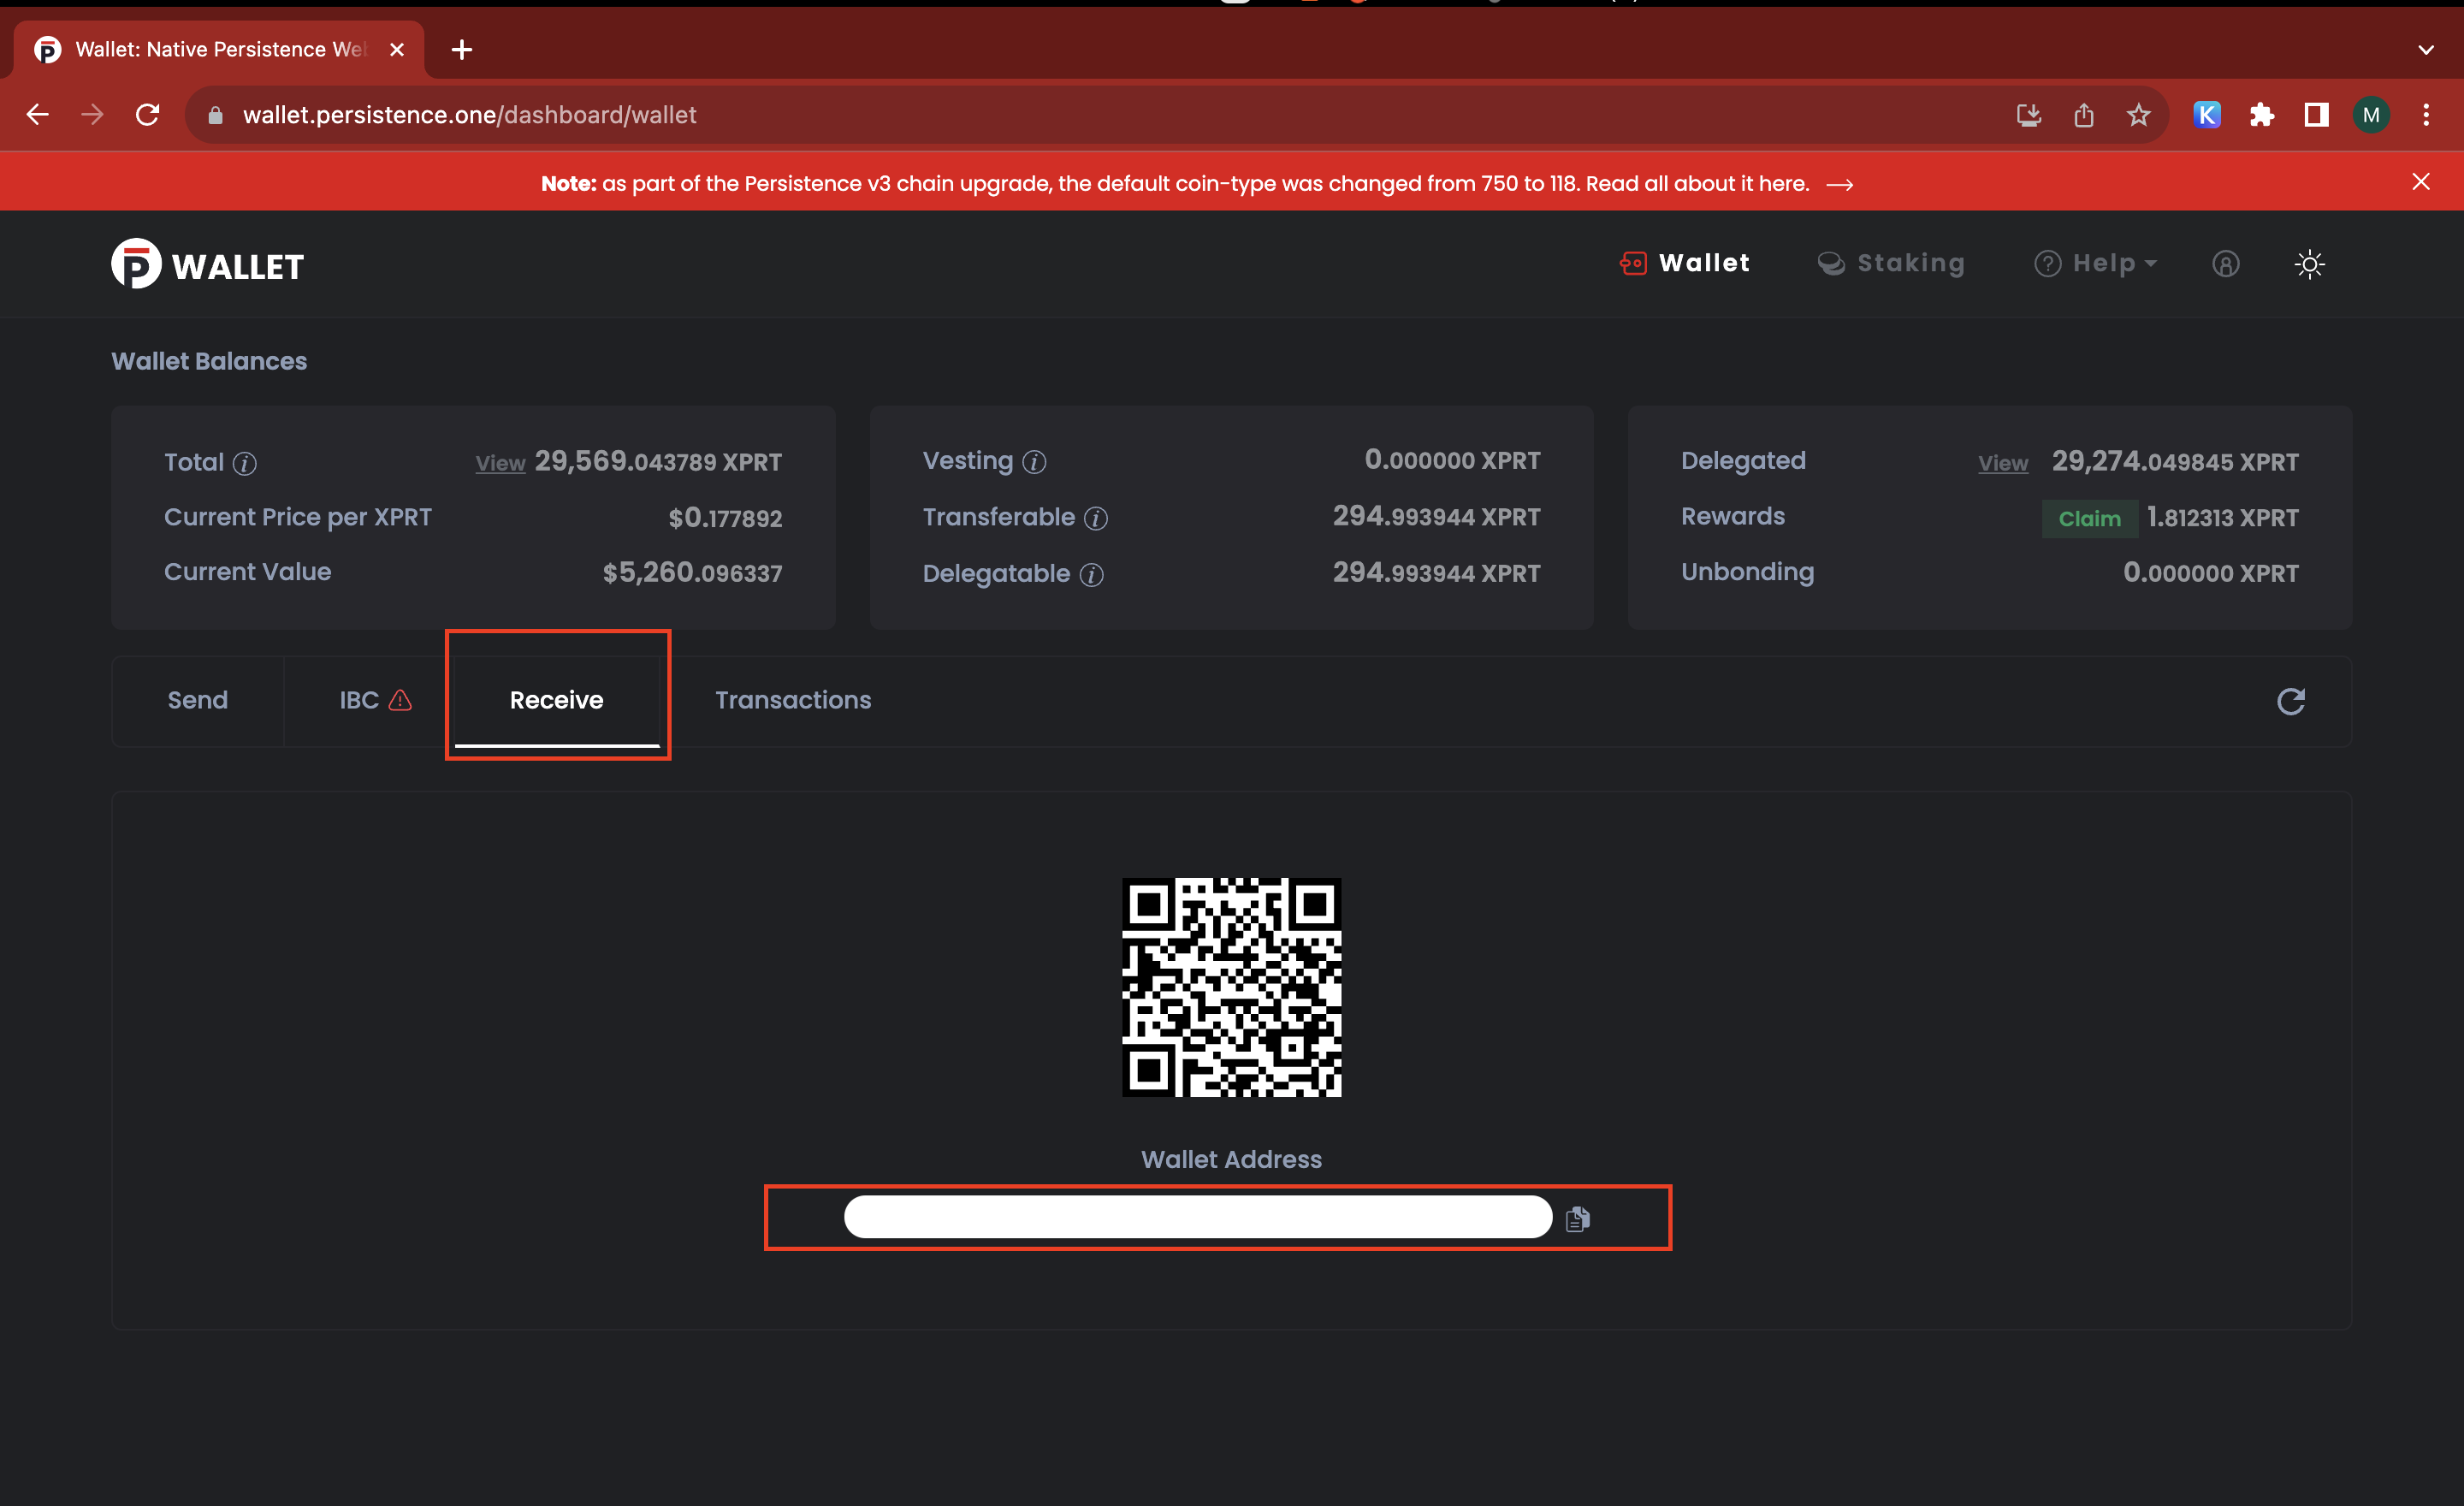Open the browser tab search chevron

pyautogui.click(x=2425, y=49)
